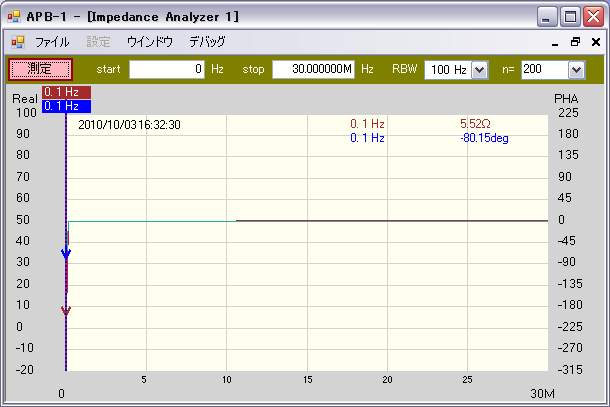
Task: Minimize the inner Impedance Analyzer child window
Action: point(555,43)
